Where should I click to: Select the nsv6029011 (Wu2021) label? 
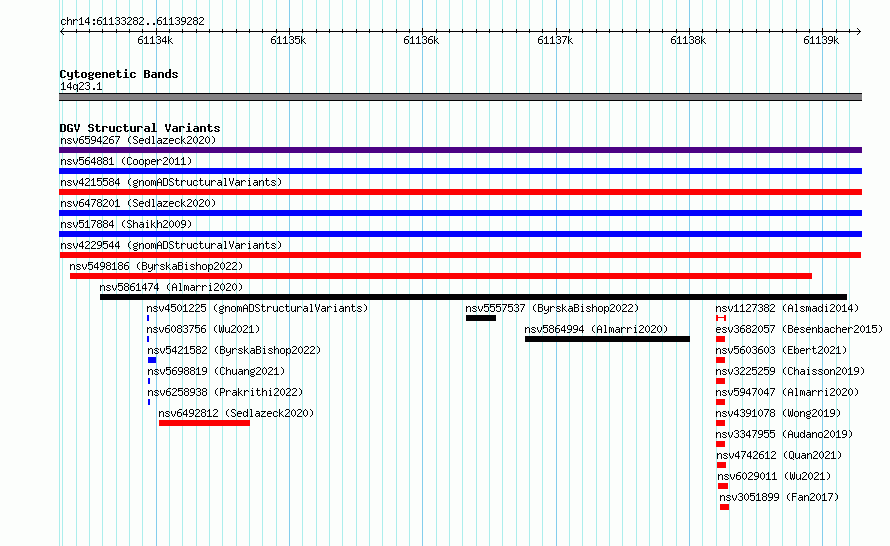774,476
